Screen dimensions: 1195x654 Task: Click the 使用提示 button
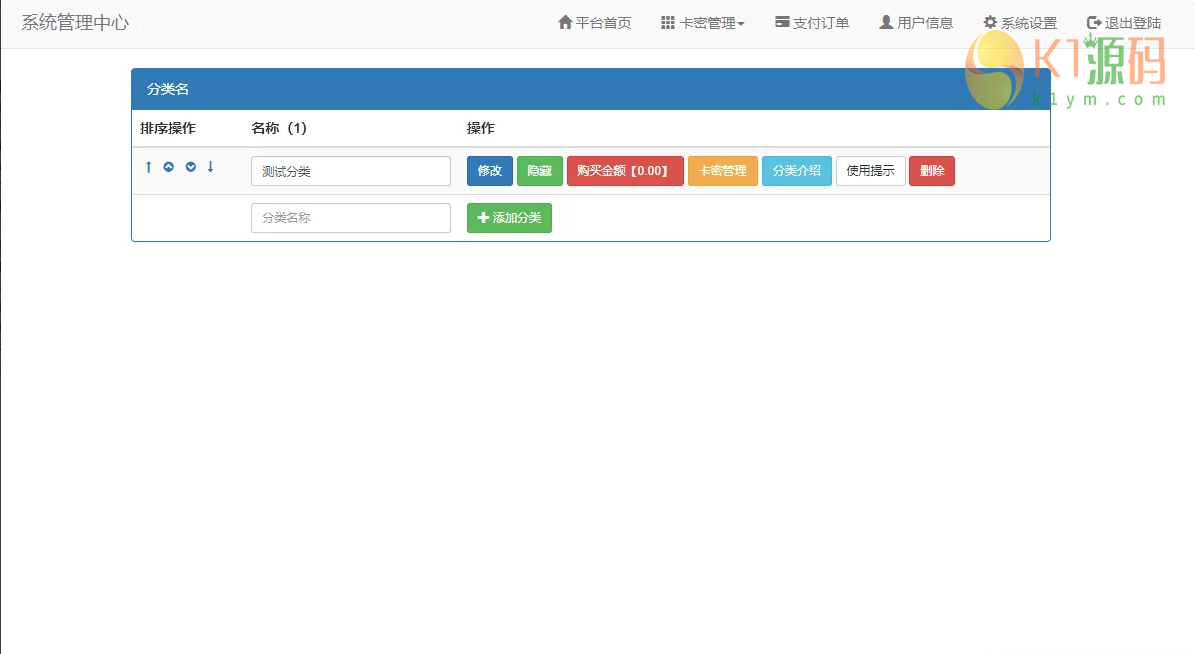pyautogui.click(x=870, y=171)
